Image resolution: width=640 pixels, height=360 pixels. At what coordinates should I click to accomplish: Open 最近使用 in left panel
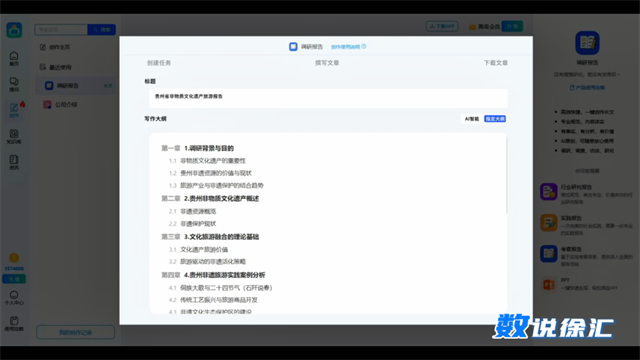(59, 67)
